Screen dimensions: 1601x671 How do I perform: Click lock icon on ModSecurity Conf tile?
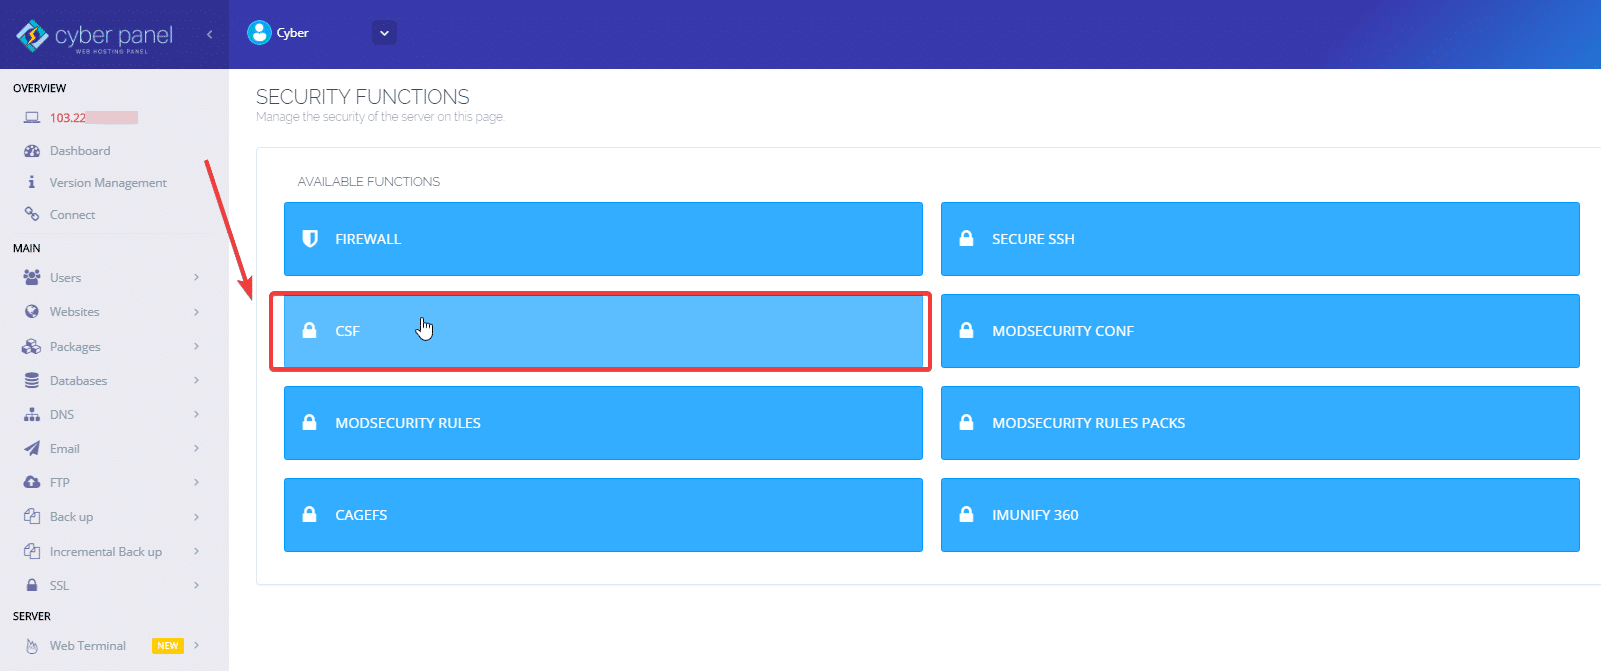pos(966,331)
